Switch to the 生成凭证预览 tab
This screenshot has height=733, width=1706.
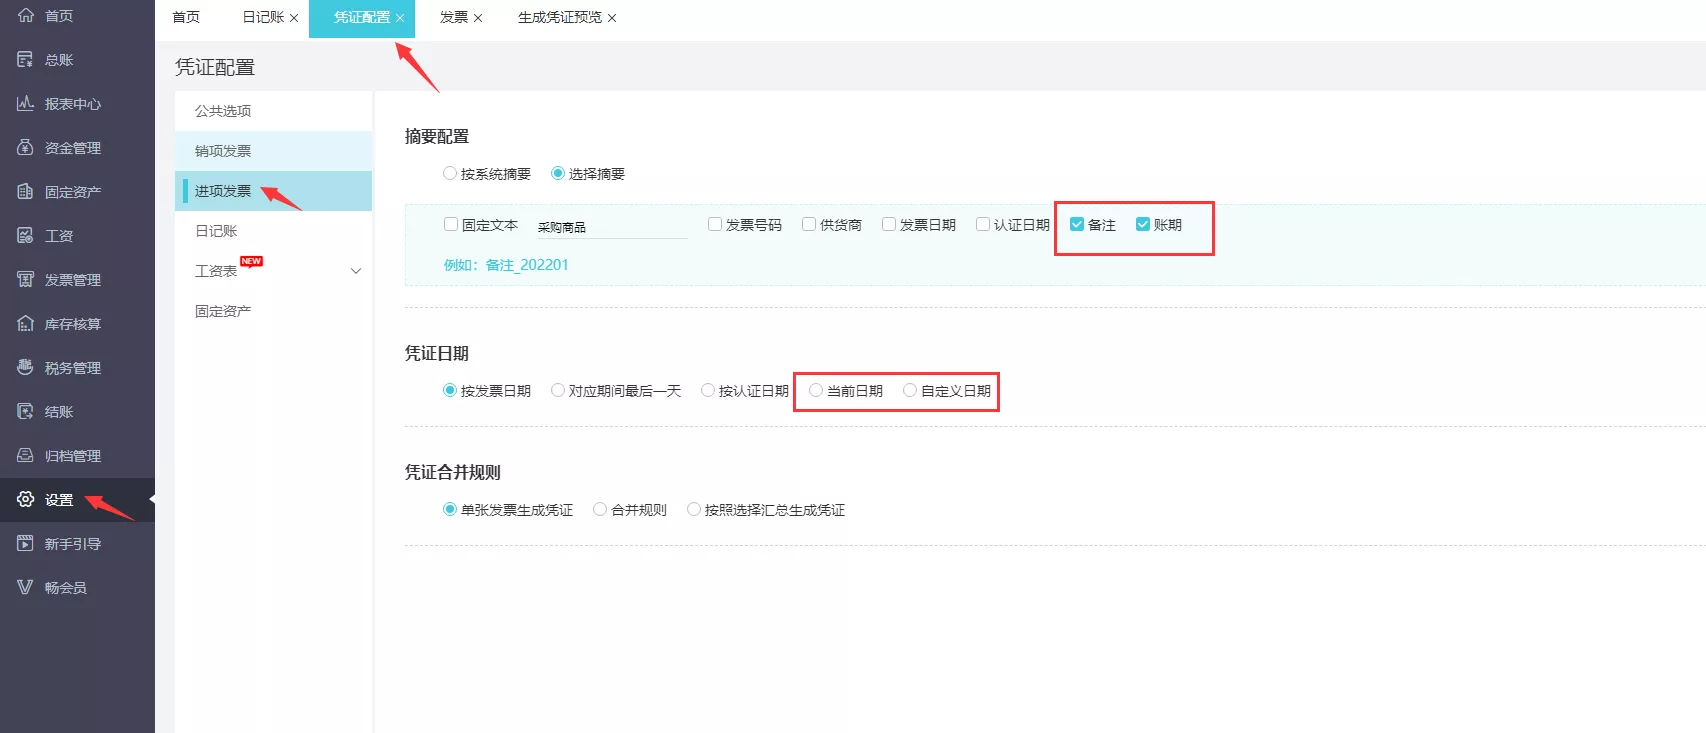(560, 17)
